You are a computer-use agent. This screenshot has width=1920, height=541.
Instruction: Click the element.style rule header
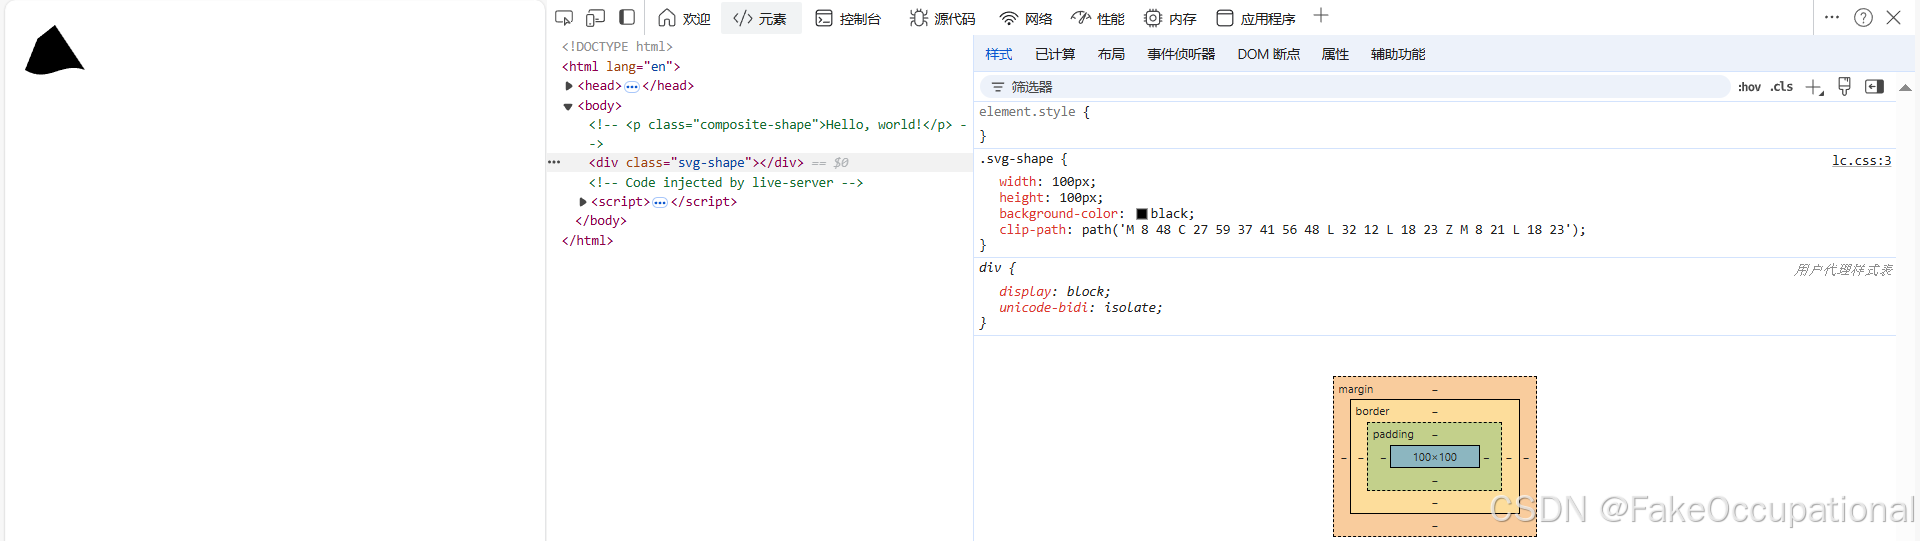pos(1035,112)
